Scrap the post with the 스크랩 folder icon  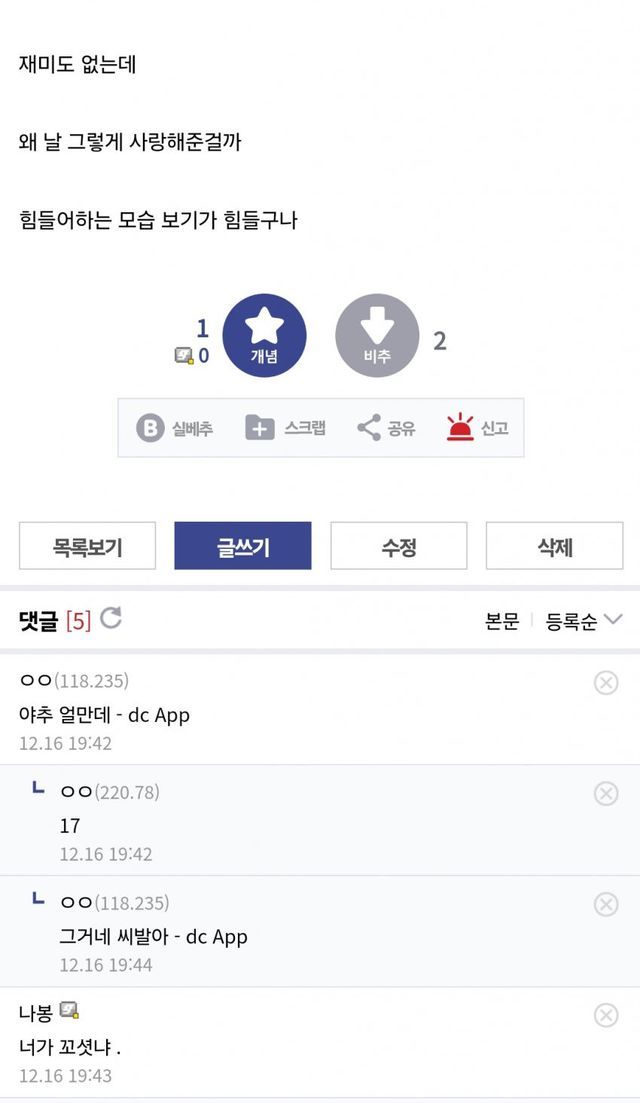(260, 428)
